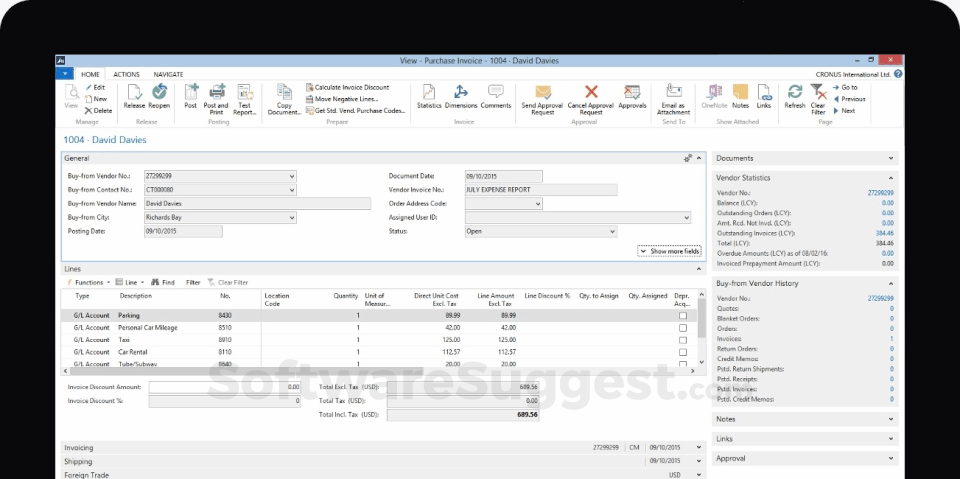Click the Send Approval Request icon

click(x=543, y=94)
